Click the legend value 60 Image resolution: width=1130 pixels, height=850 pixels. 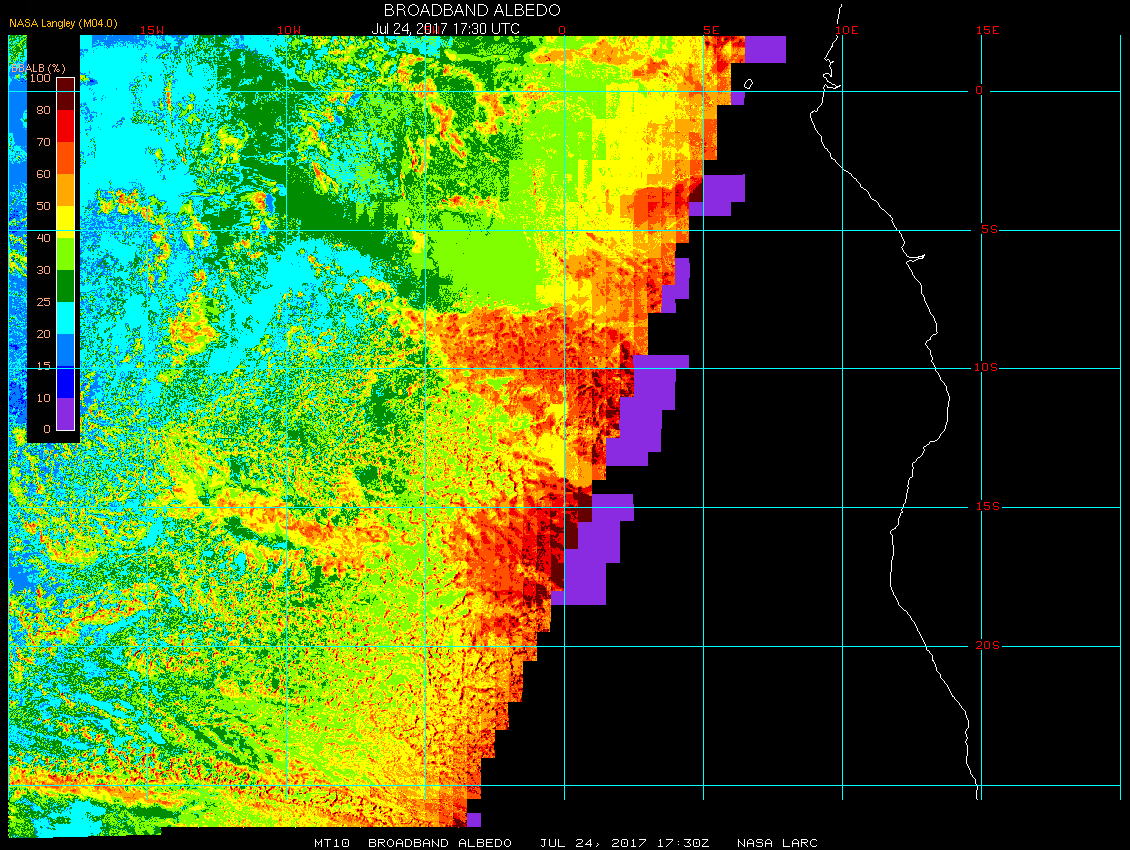coord(43,174)
